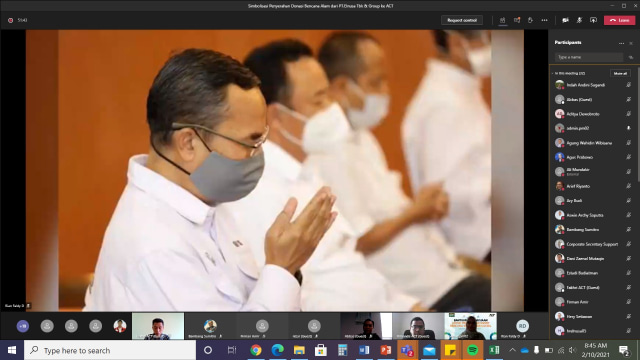Screen dimensions: 640x360
Task: Click avatar of Dani Zaenal Mutaqin
Action: click(559, 258)
